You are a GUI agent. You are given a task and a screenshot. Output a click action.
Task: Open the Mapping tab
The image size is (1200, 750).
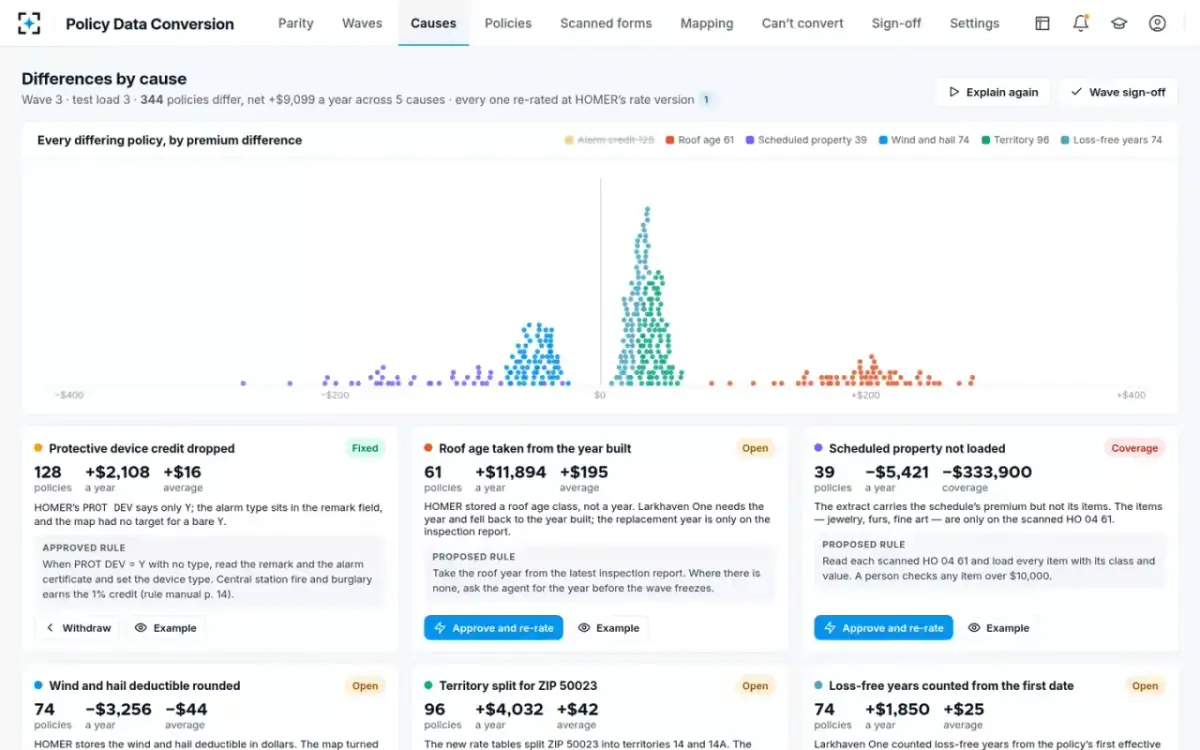coord(707,23)
